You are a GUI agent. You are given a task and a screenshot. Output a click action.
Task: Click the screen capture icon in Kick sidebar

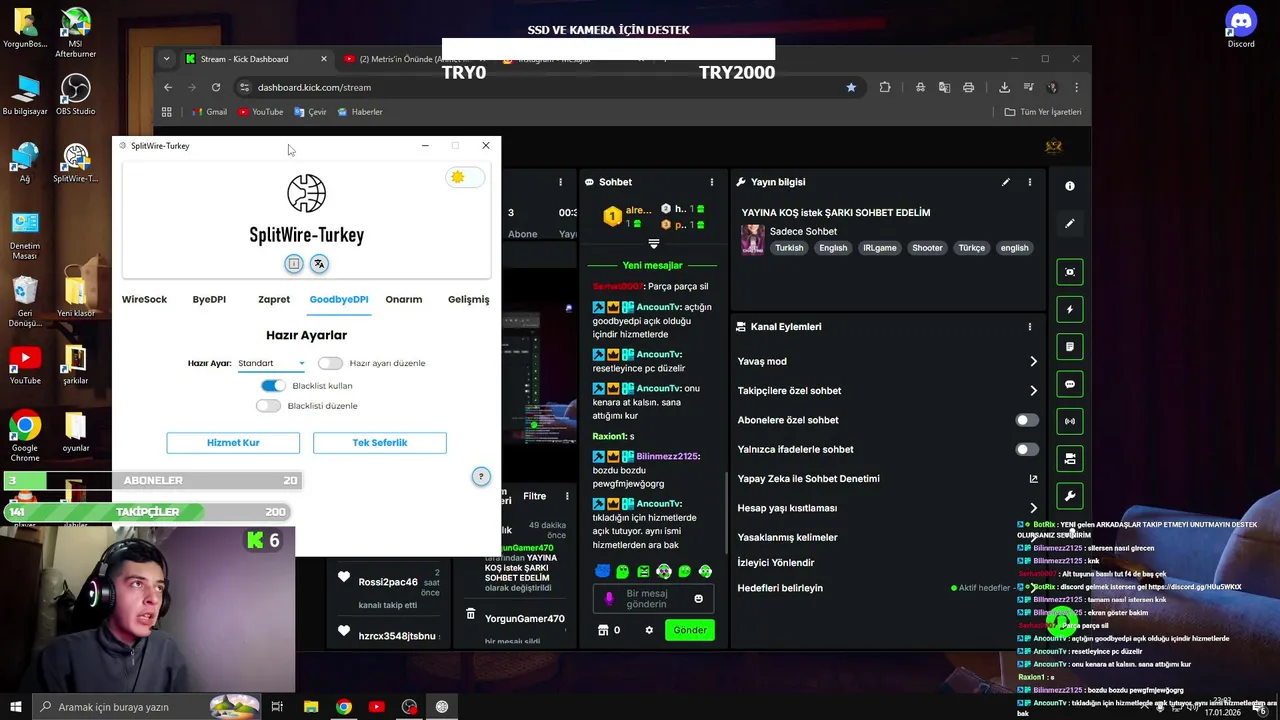[1070, 272]
